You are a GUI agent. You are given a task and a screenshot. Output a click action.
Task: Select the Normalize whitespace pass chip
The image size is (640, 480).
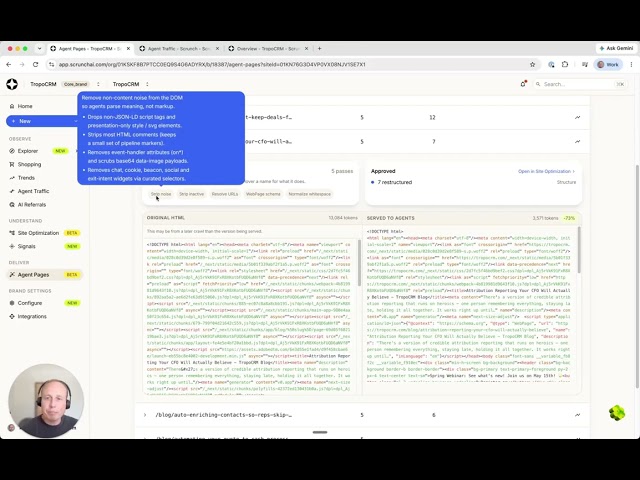click(309, 194)
